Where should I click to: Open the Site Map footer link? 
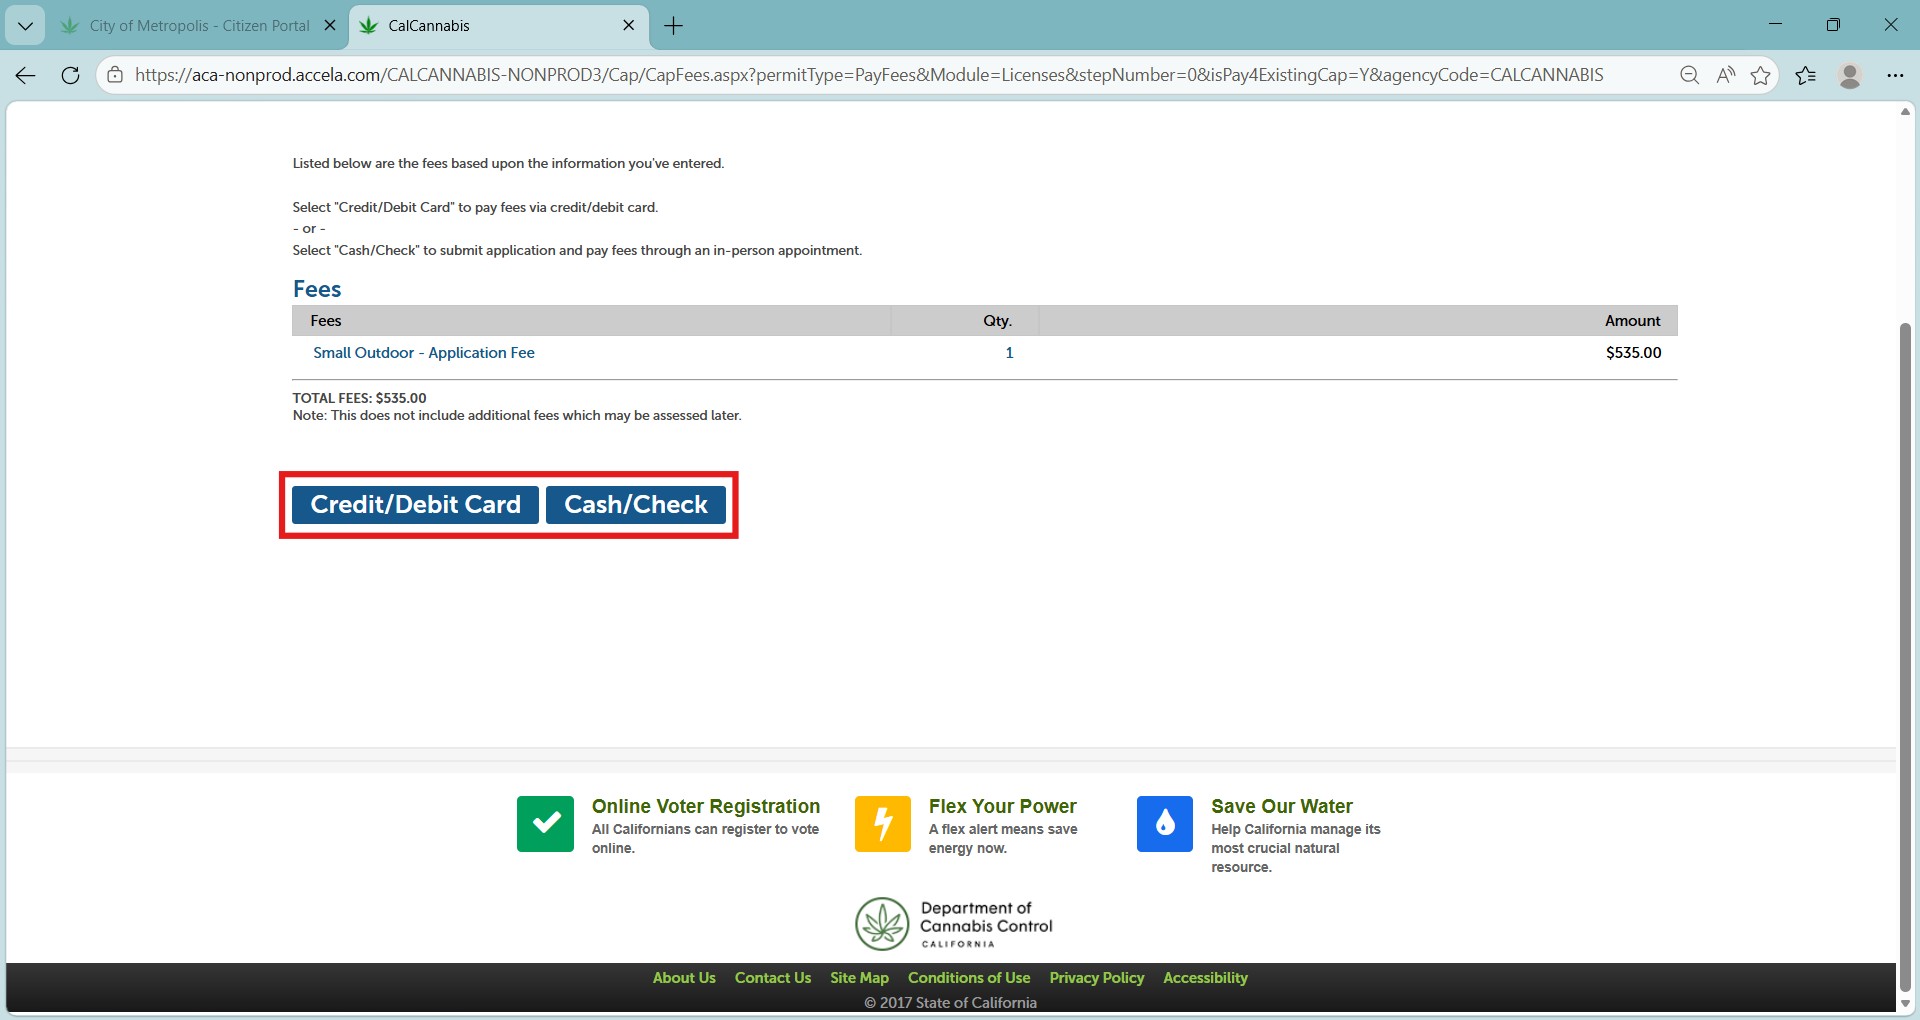(859, 978)
